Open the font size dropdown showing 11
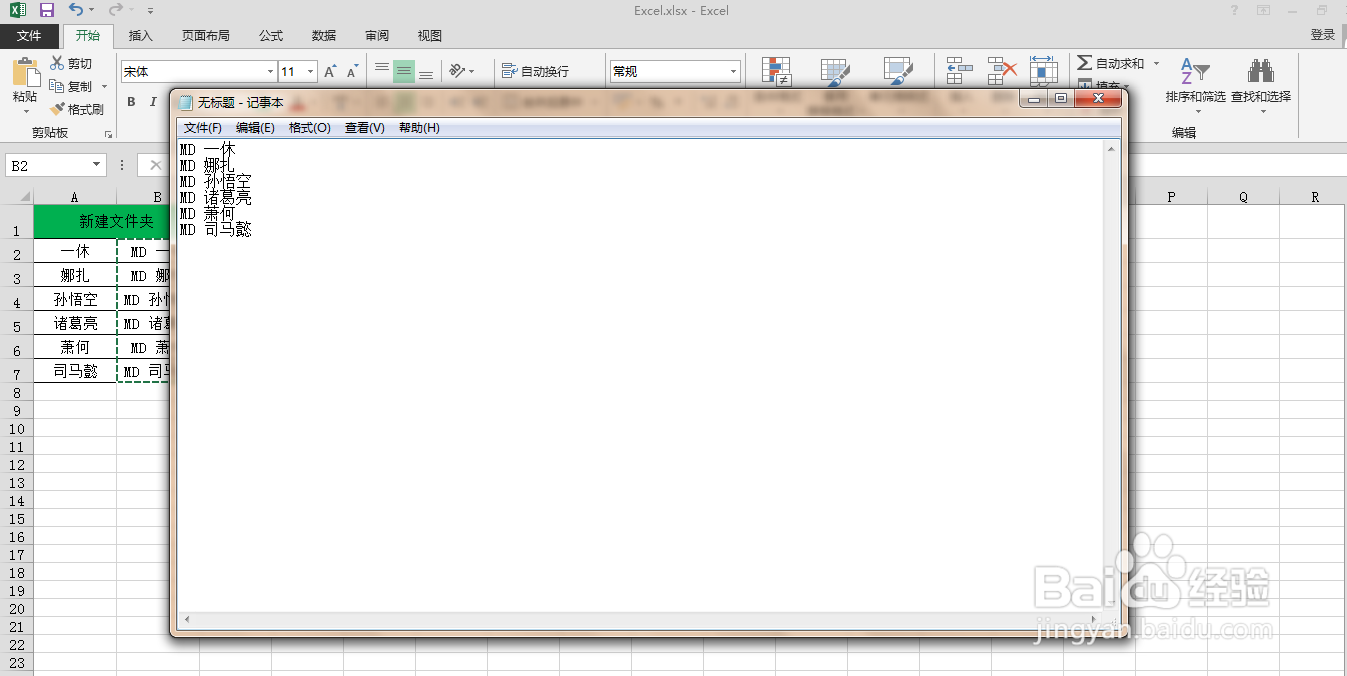The height and width of the screenshot is (676, 1347). point(311,72)
